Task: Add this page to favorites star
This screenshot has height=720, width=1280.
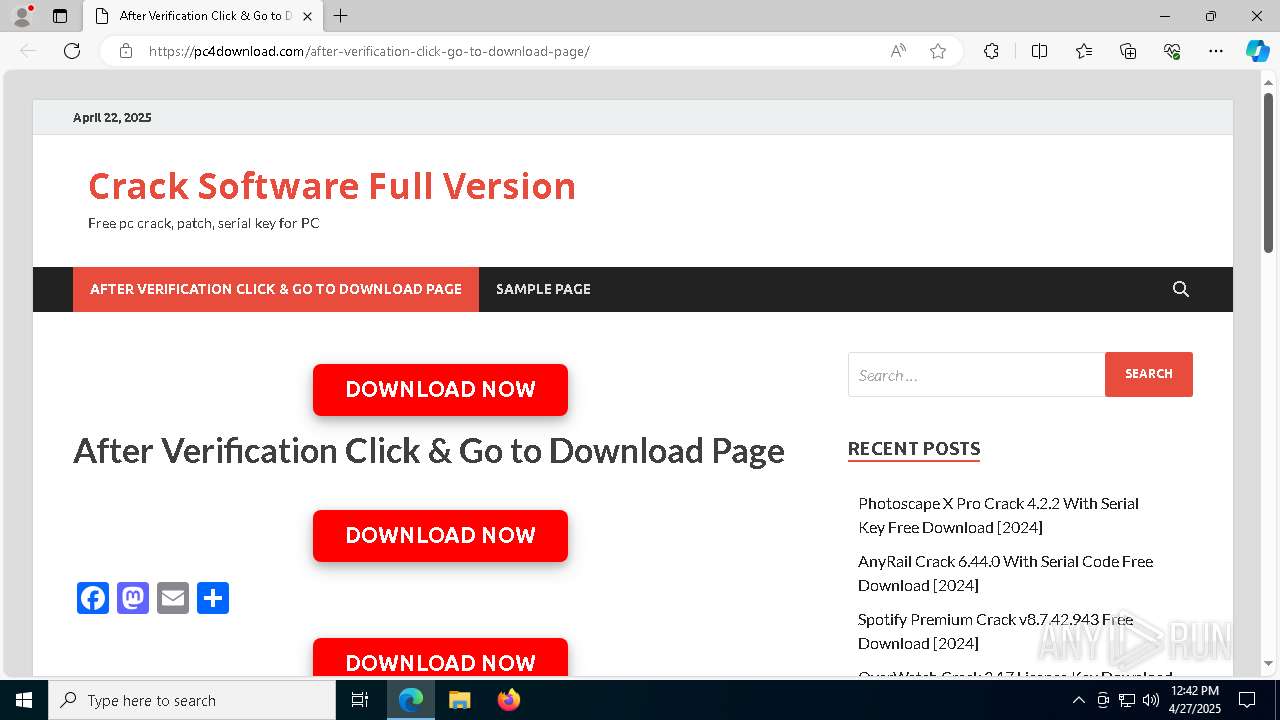Action: pos(938,51)
